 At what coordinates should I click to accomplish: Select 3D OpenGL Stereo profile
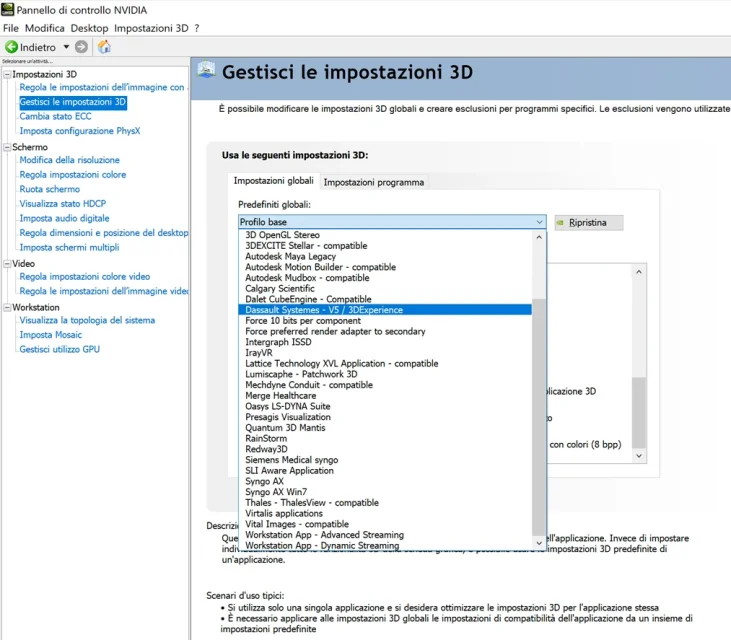tap(385, 235)
